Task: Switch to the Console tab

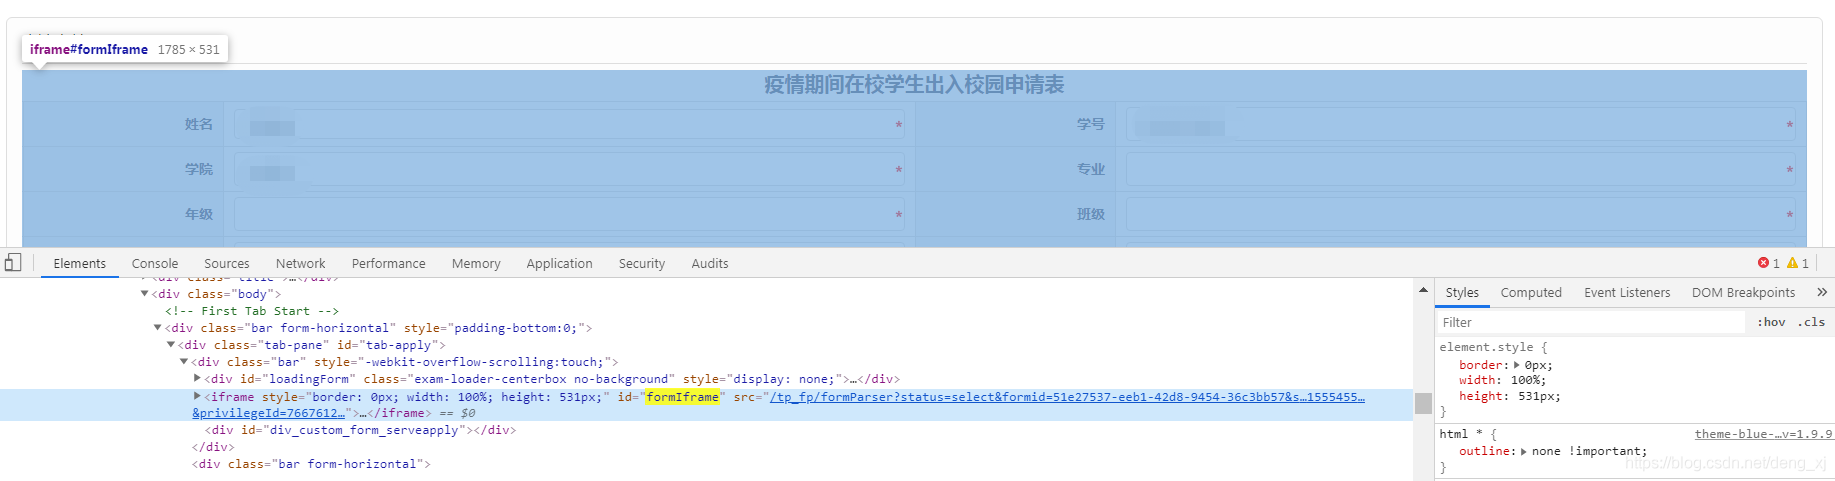Action: click(155, 263)
